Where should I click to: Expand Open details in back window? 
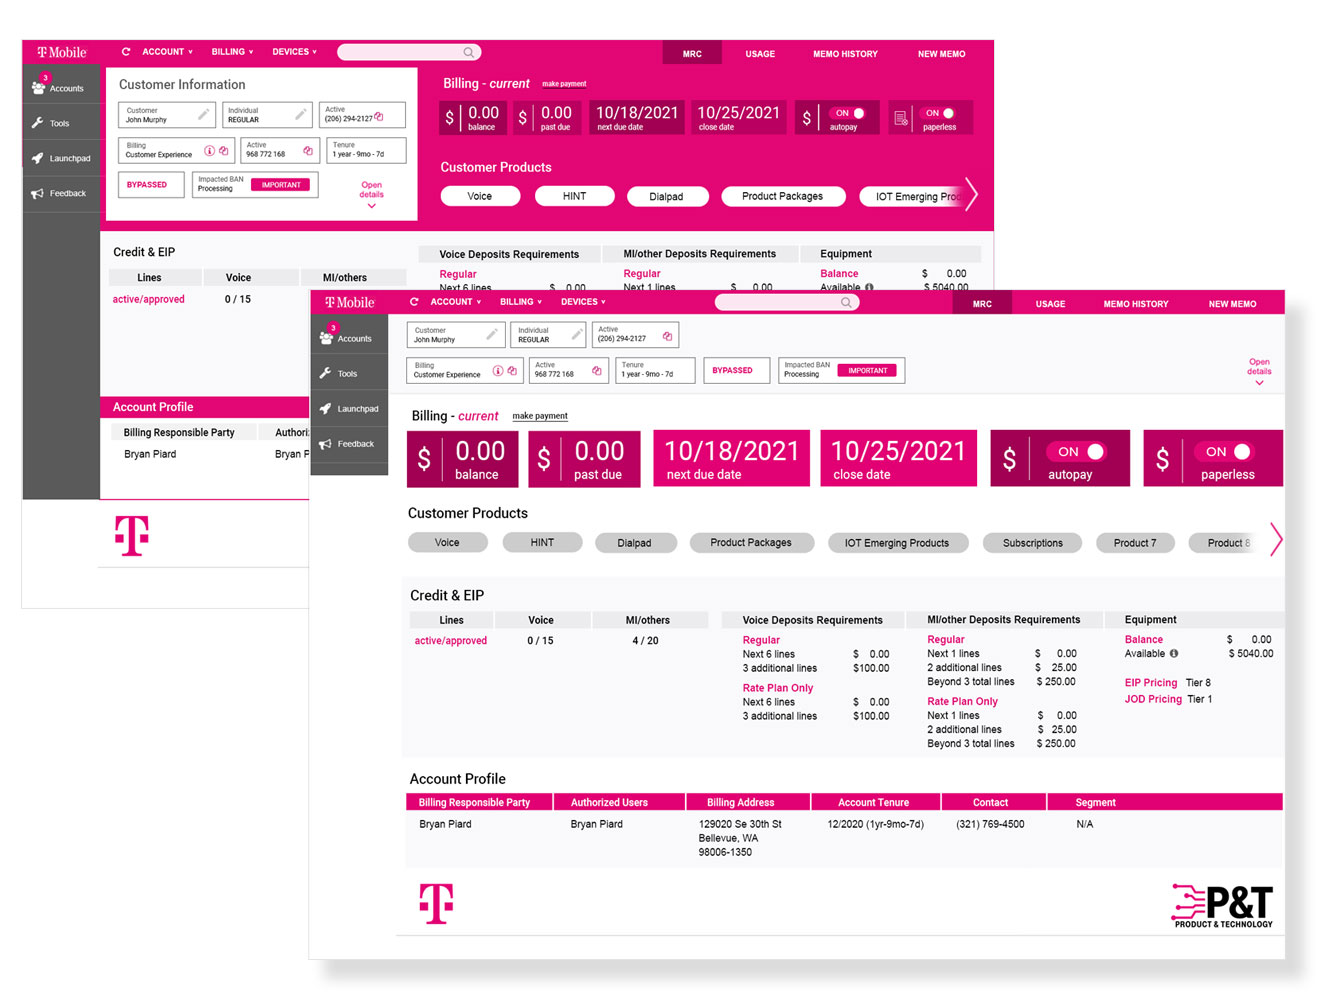372,194
